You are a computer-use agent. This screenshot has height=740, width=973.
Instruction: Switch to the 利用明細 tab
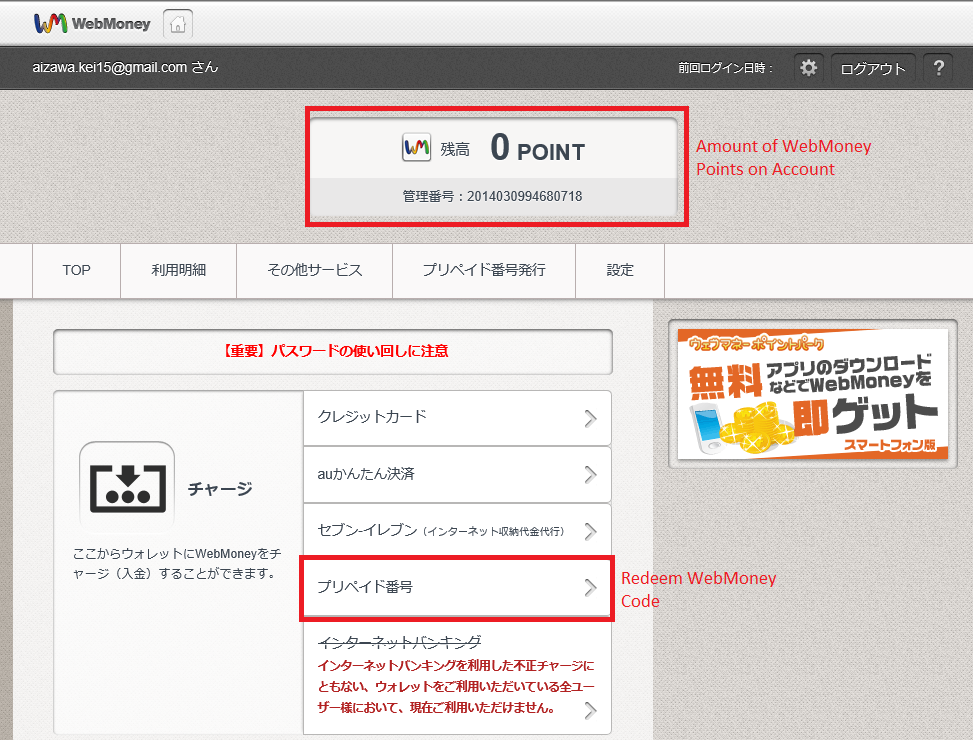point(179,270)
